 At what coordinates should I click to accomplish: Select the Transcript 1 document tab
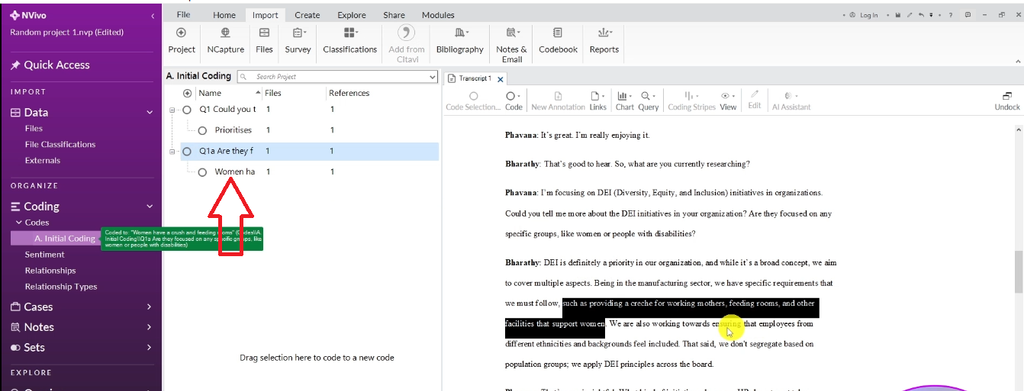[474, 78]
